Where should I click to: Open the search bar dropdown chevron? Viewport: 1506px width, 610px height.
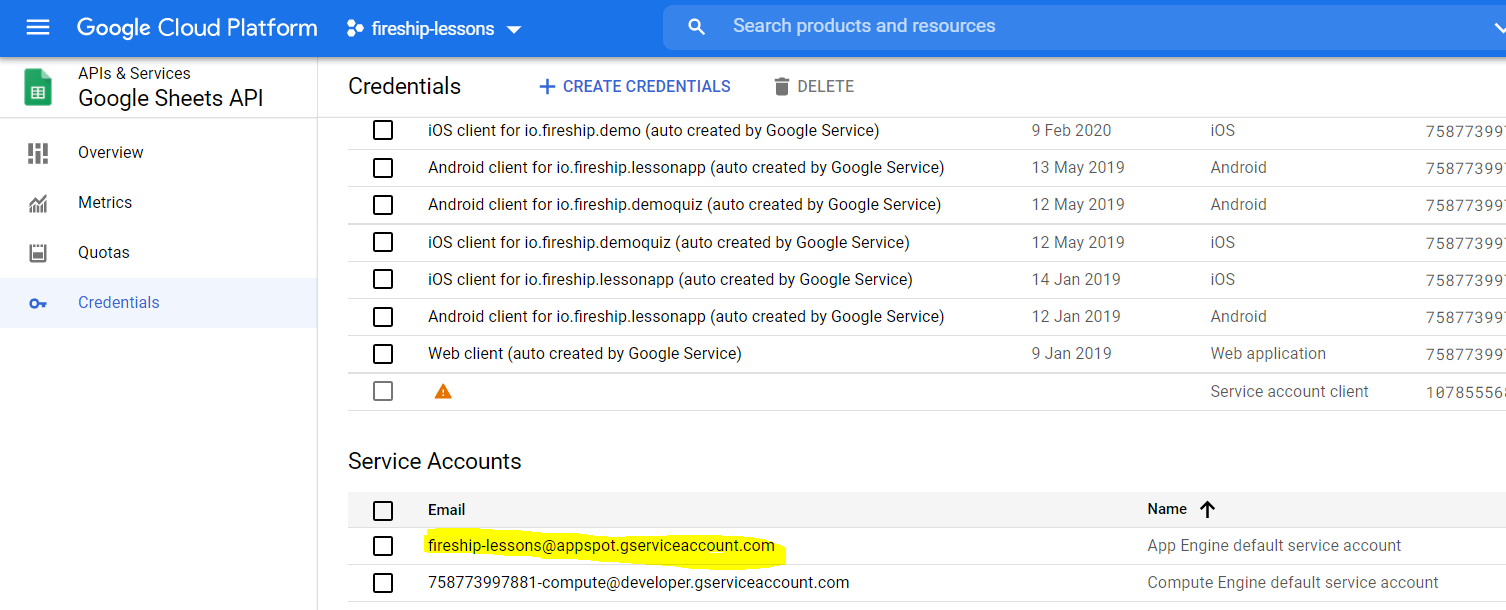[1497, 28]
